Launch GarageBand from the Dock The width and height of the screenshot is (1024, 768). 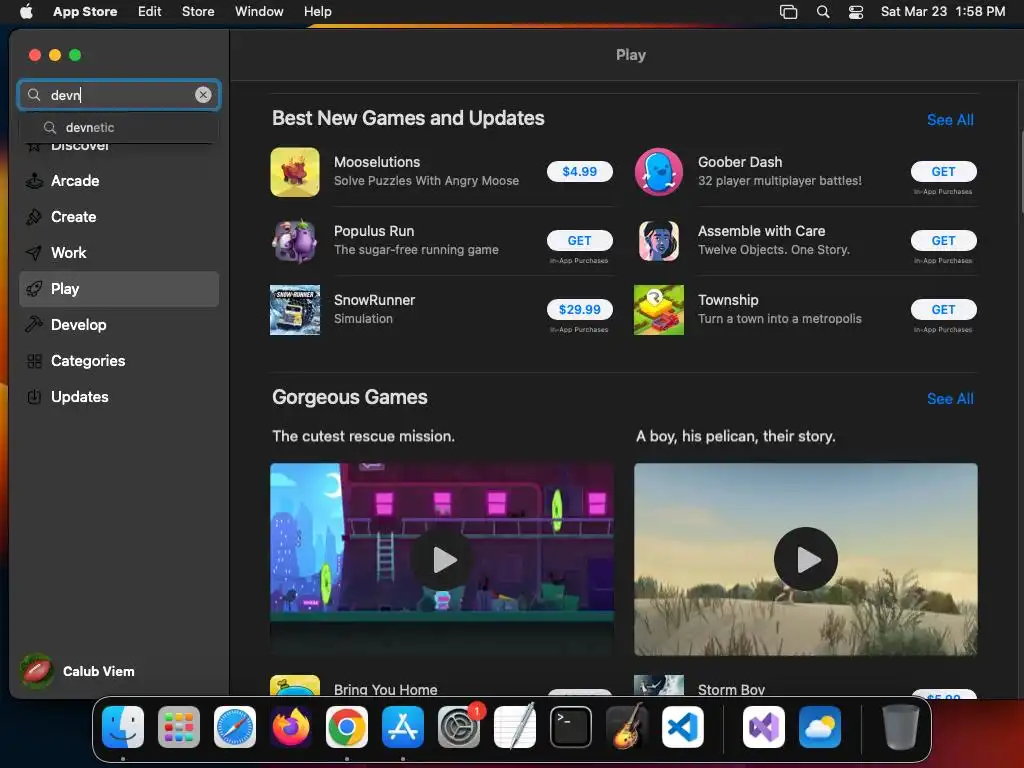(x=627, y=727)
